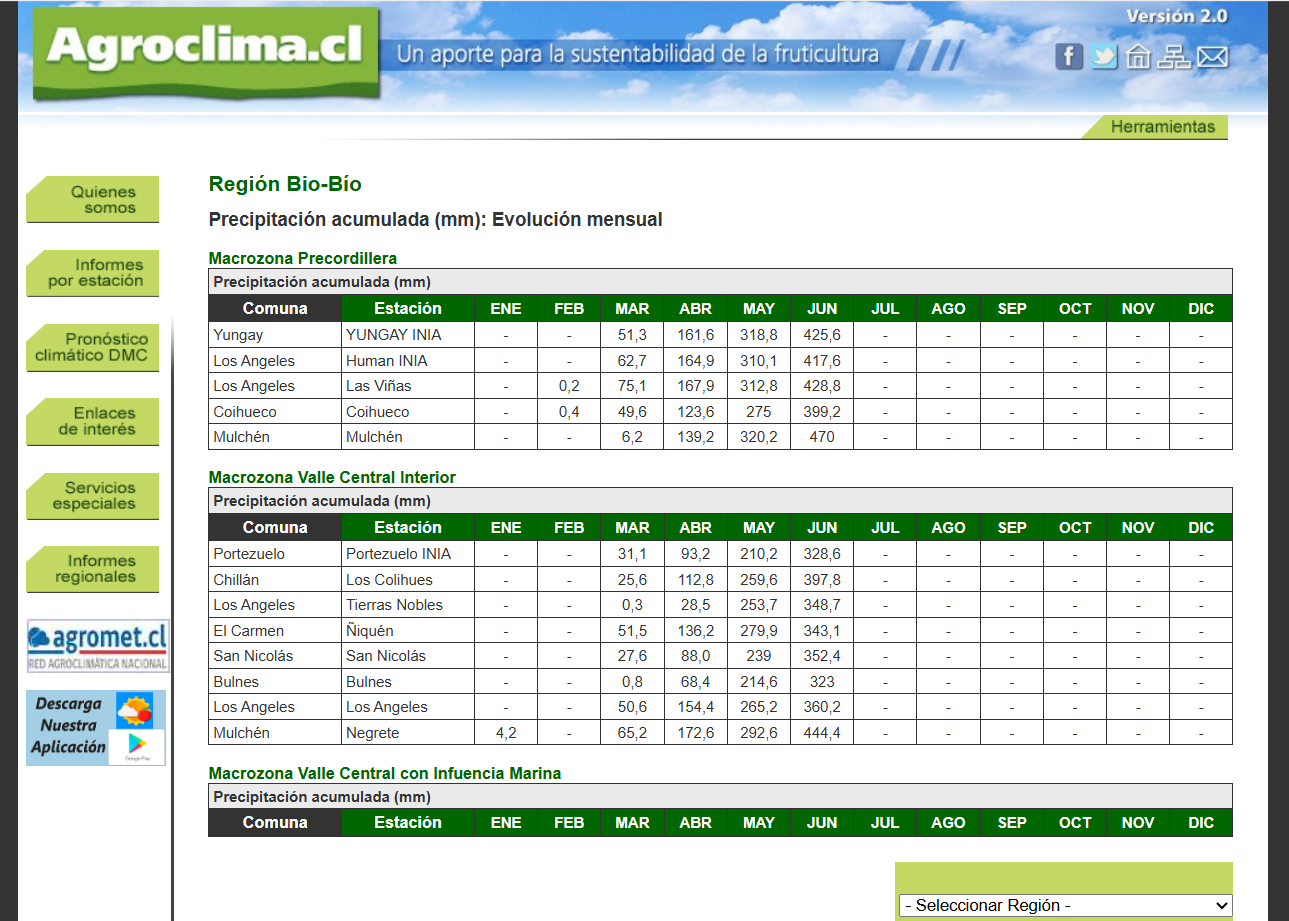Screen dimensions: 1289x921
Task: Click the Las Viñas station cell
Action: (408, 386)
